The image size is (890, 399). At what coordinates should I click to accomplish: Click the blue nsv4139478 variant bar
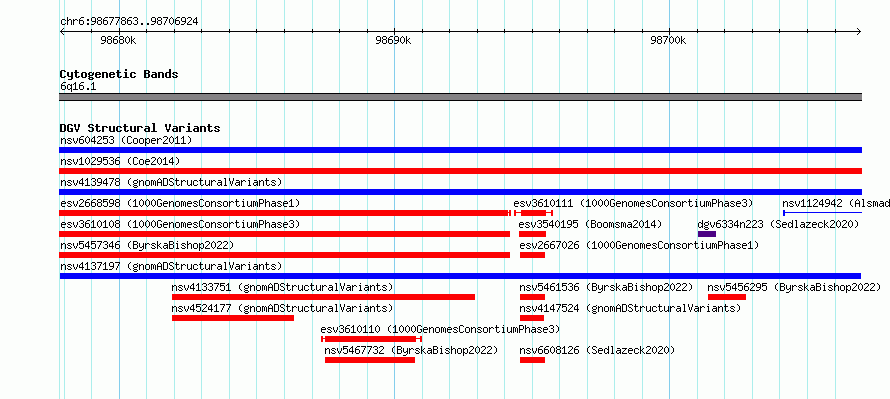[460, 192]
